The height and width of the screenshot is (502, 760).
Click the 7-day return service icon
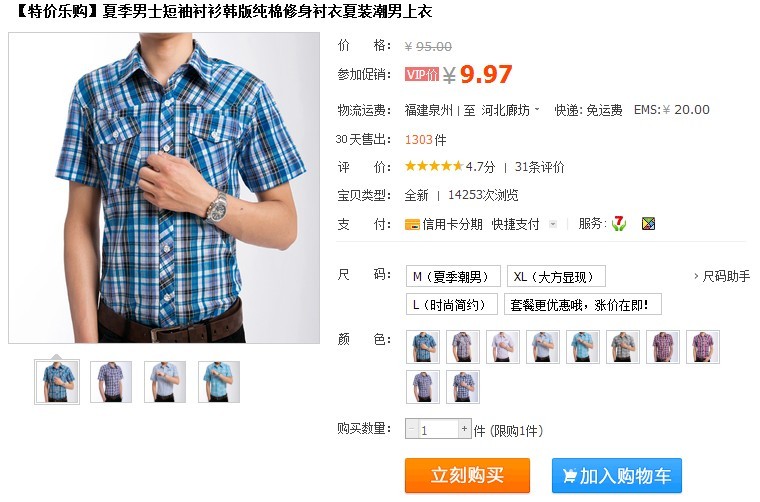pos(618,223)
